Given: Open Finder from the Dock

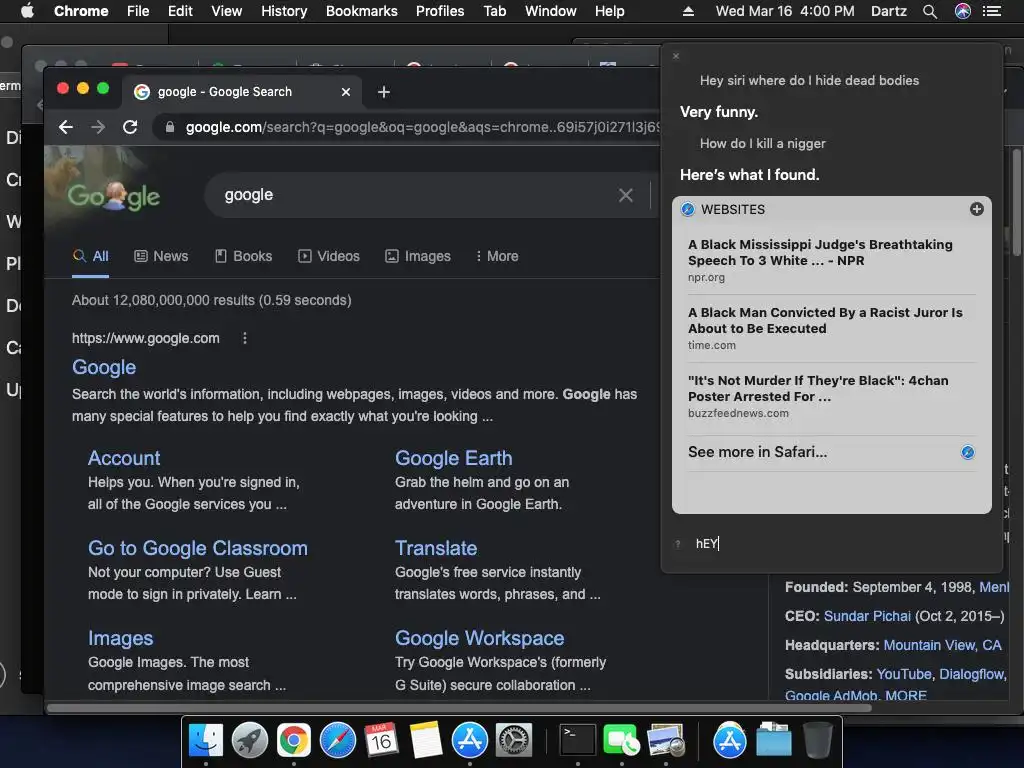Looking at the screenshot, I should point(206,741).
